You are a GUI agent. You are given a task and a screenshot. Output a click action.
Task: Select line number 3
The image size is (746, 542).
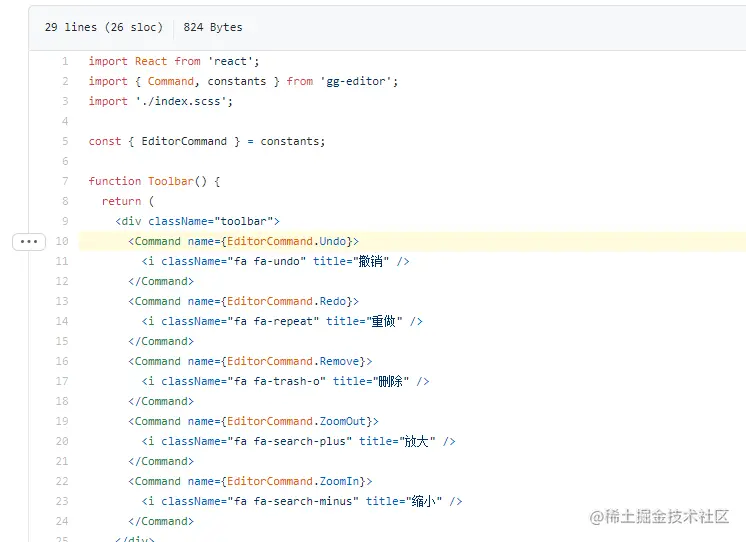pos(65,101)
